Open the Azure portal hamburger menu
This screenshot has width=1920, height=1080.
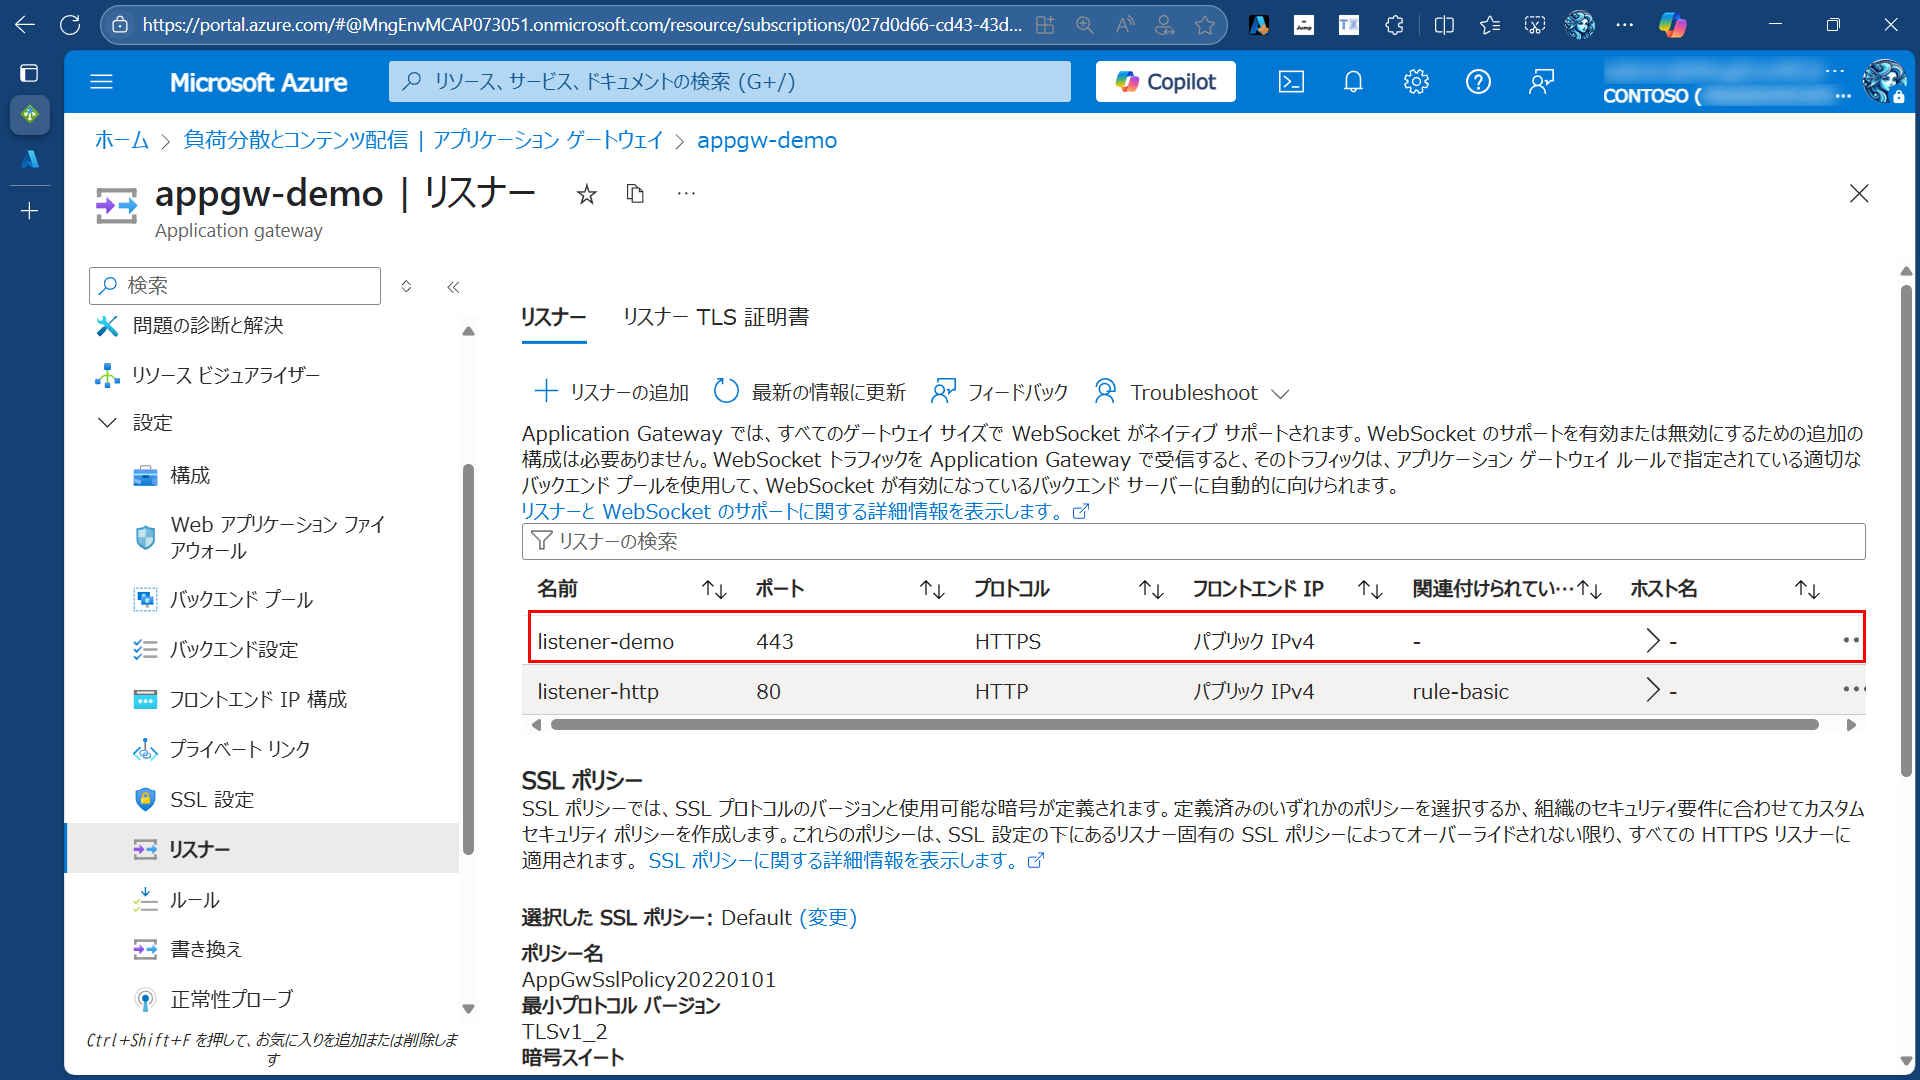coord(101,82)
